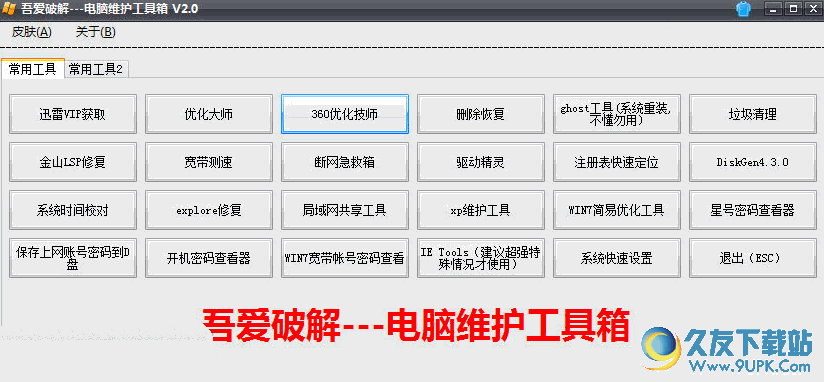Click 保存上网账号密码到D盘 button
This screenshot has width=824, height=382.
coord(73,258)
